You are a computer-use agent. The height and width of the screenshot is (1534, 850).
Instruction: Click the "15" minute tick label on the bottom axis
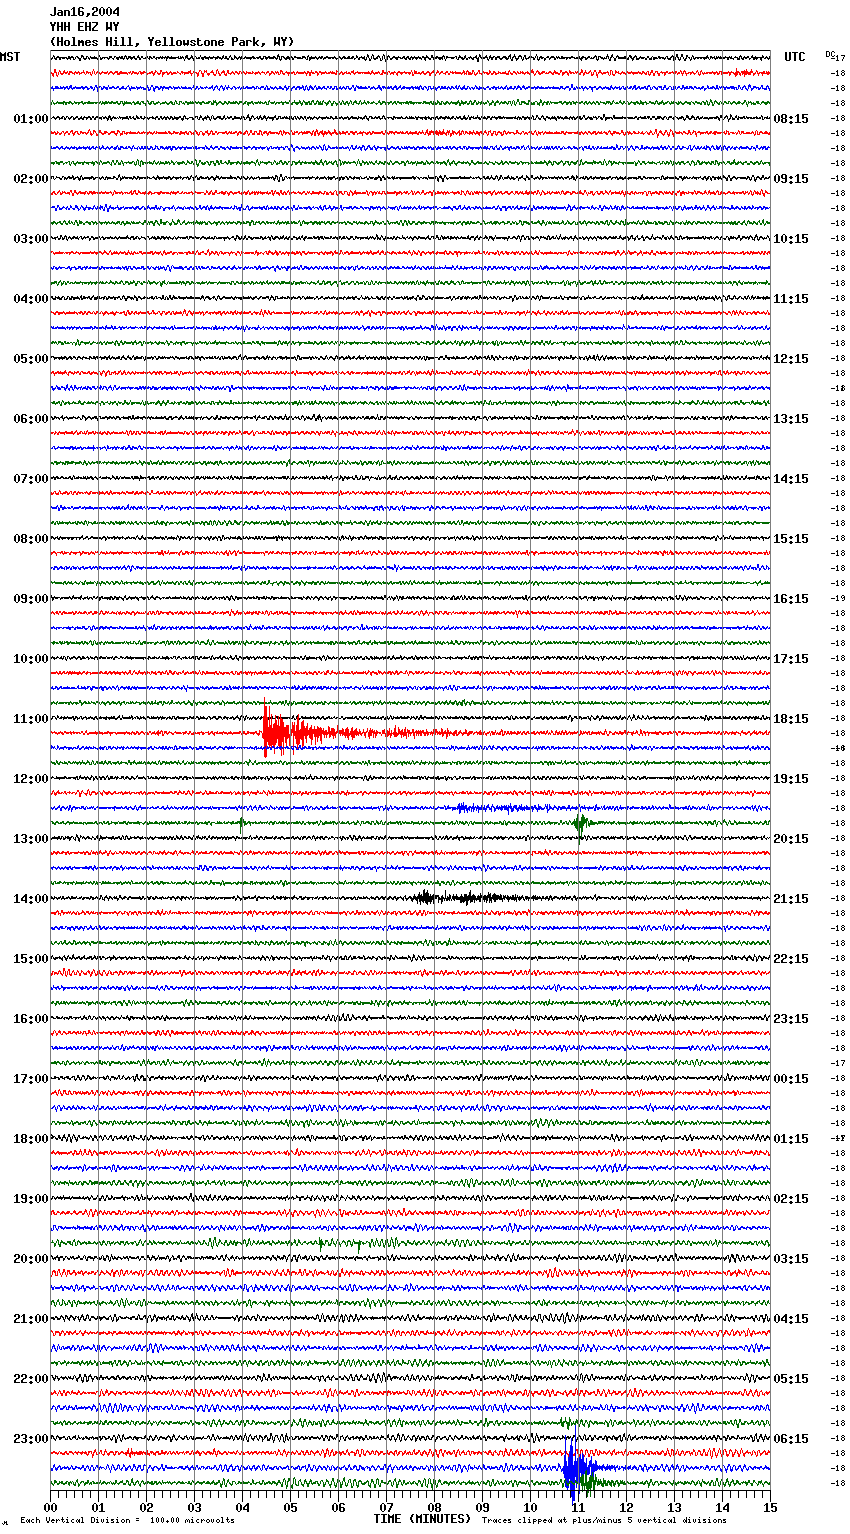pos(770,1507)
